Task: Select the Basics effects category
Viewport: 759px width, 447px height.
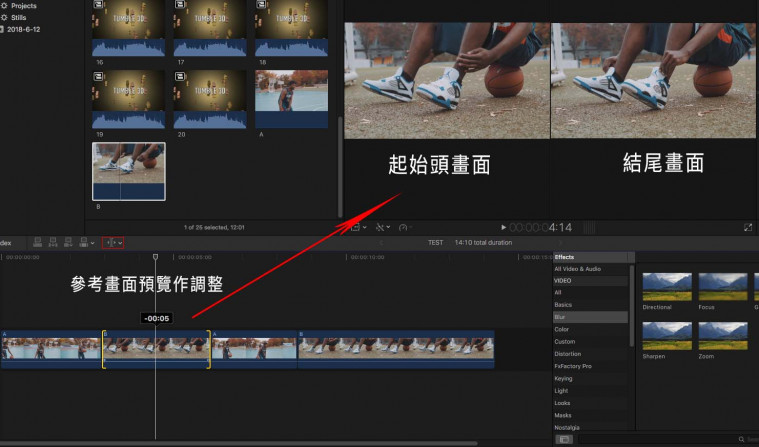Action: [563, 305]
